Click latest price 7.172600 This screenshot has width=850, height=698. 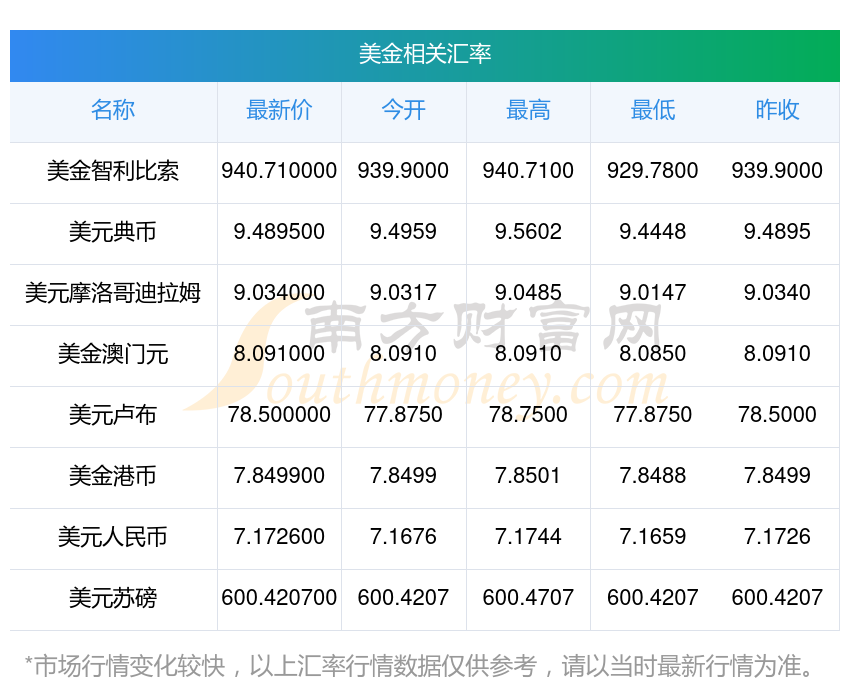pyautogui.click(x=279, y=537)
